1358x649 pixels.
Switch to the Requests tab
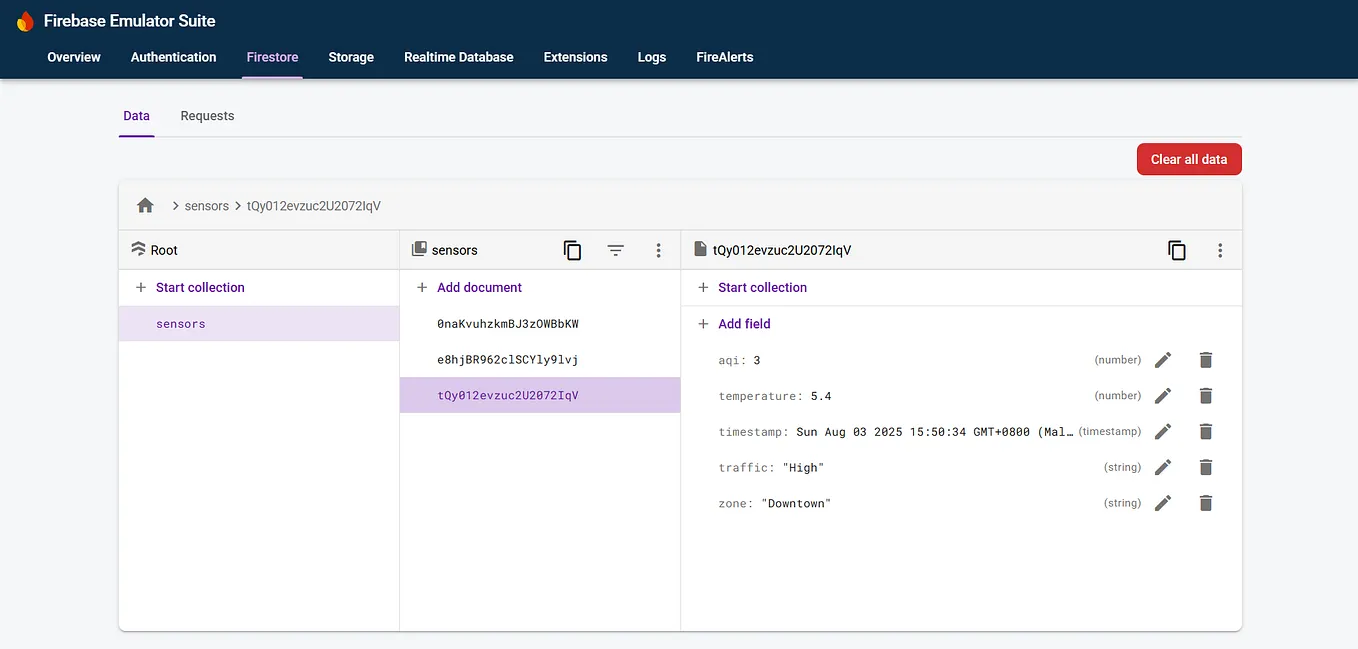click(206, 115)
